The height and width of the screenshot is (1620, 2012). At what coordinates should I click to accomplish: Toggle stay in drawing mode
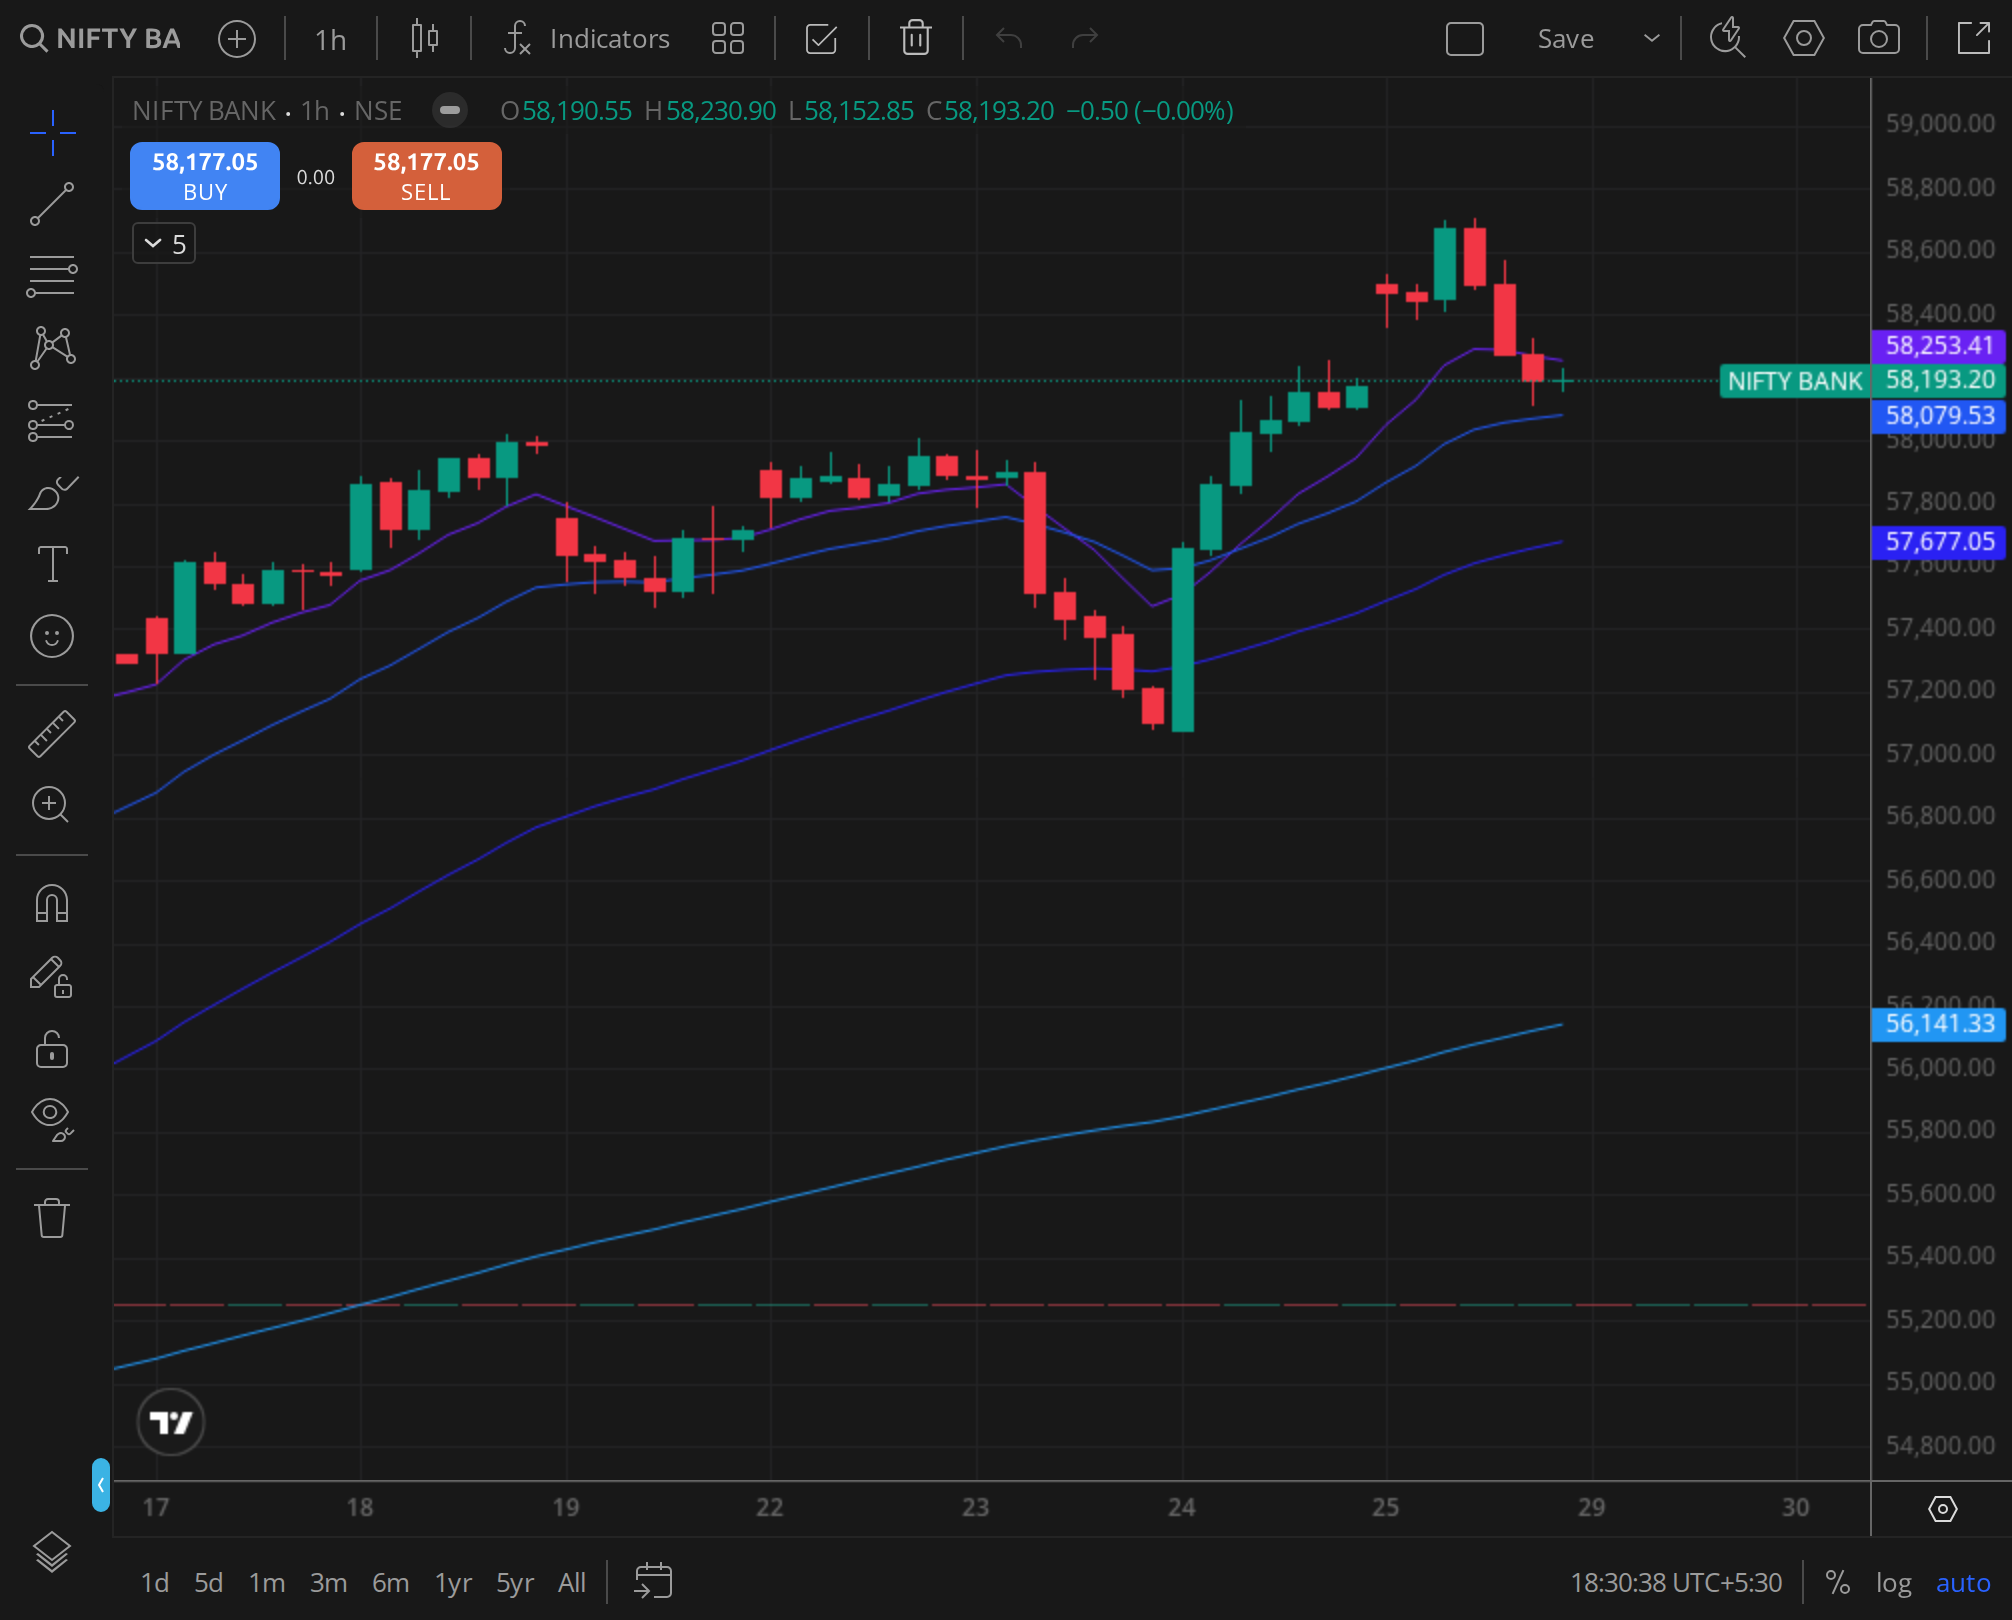tap(52, 977)
